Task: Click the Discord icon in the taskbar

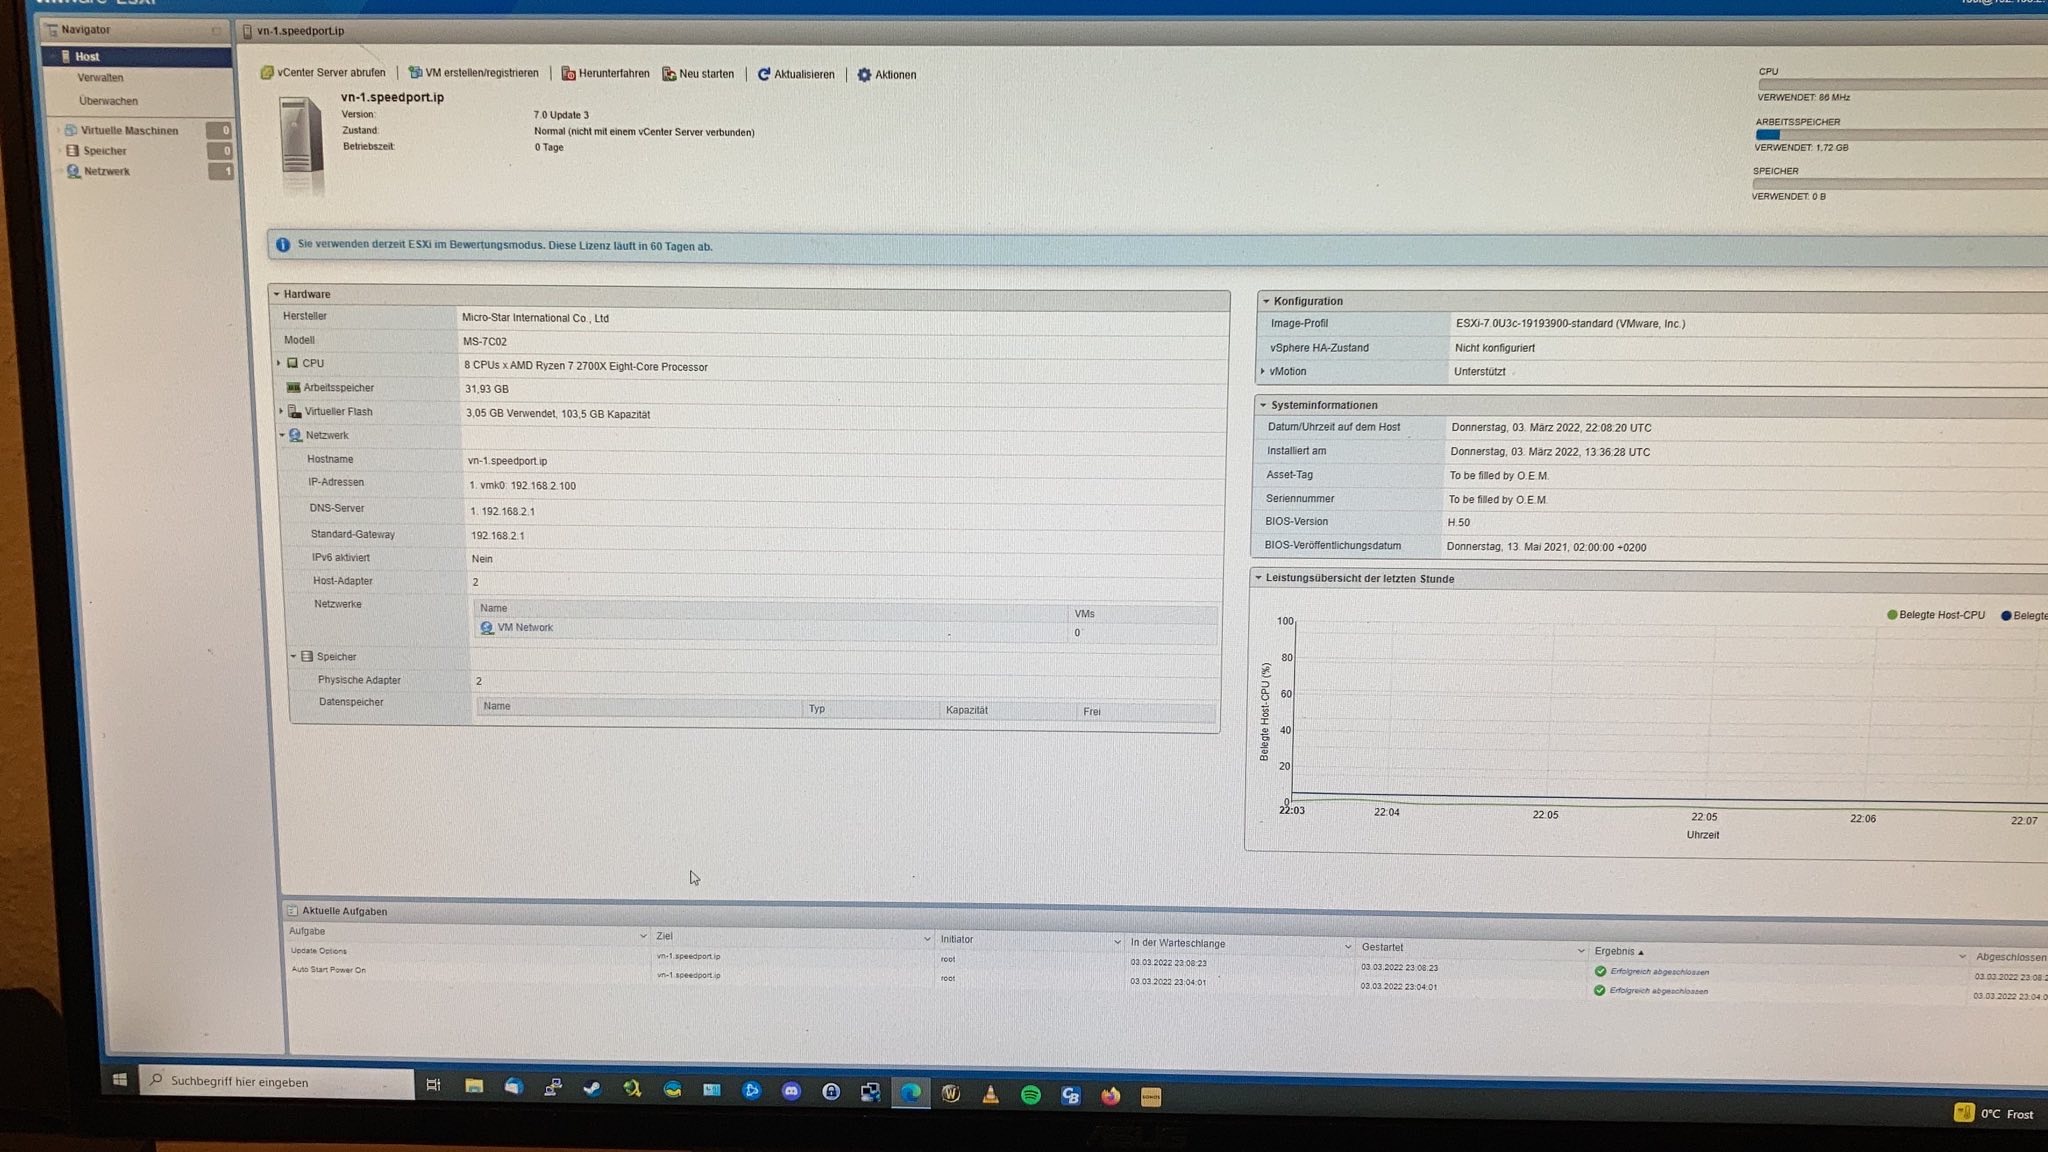Action: point(791,1092)
